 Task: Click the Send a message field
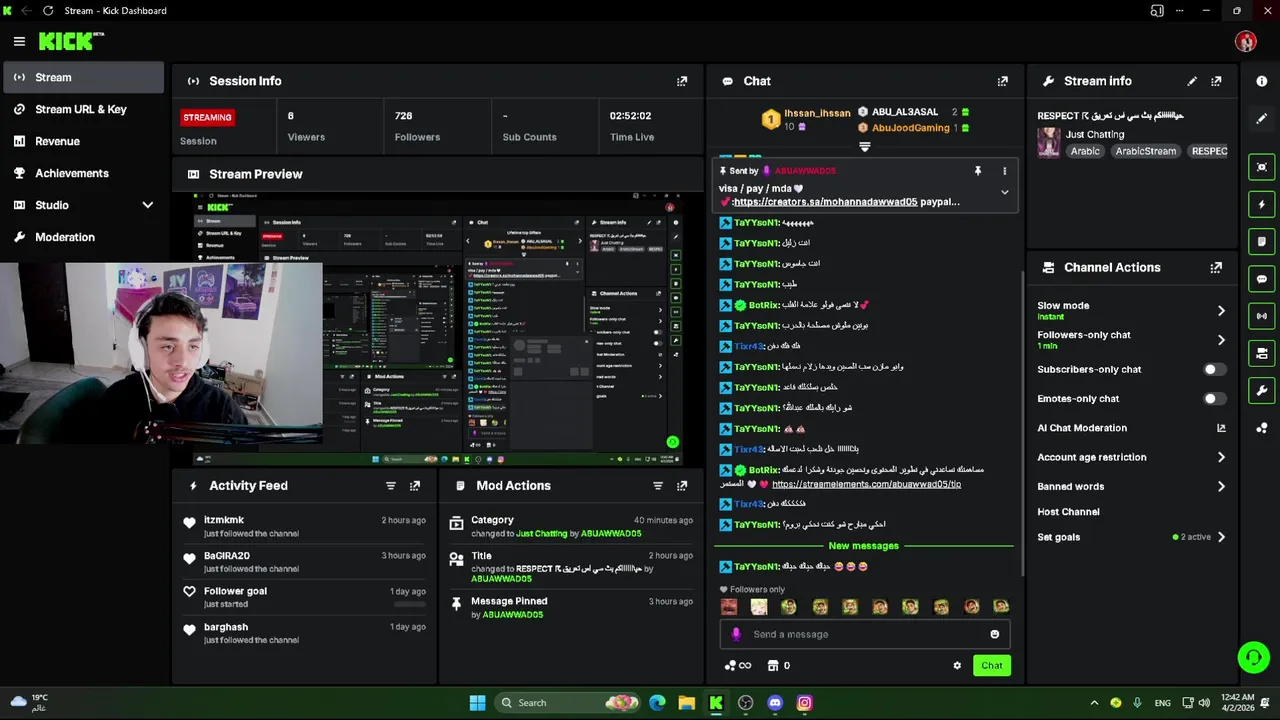coord(864,634)
